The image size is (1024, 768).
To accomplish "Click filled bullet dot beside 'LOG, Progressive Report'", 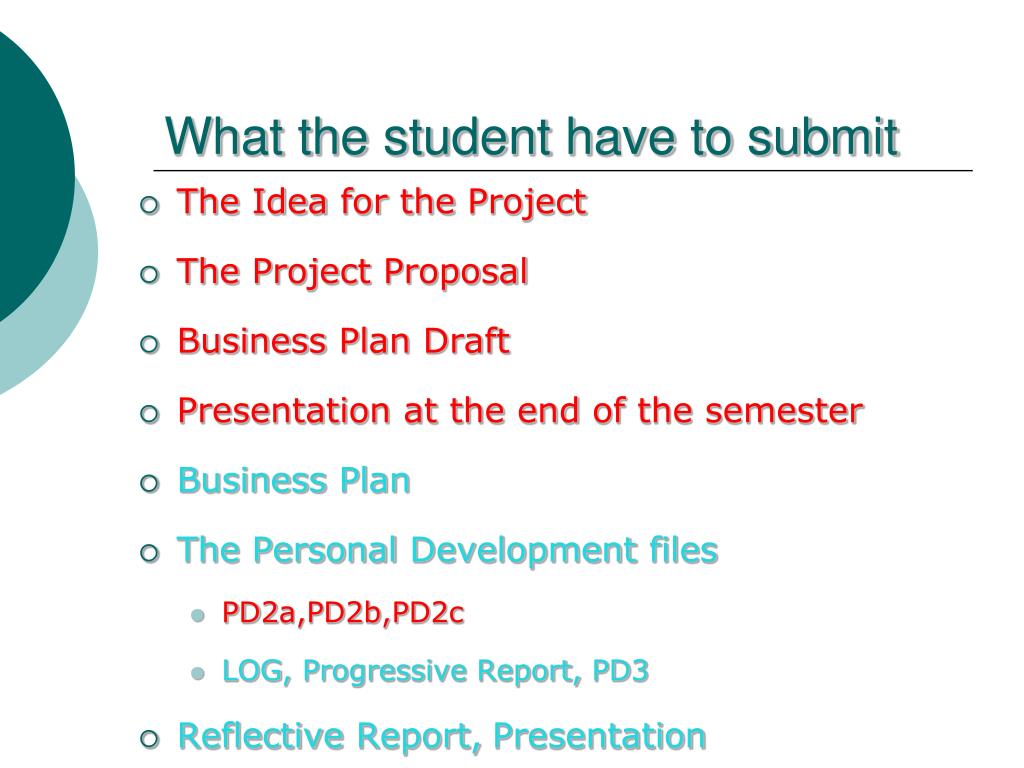I will [199, 673].
